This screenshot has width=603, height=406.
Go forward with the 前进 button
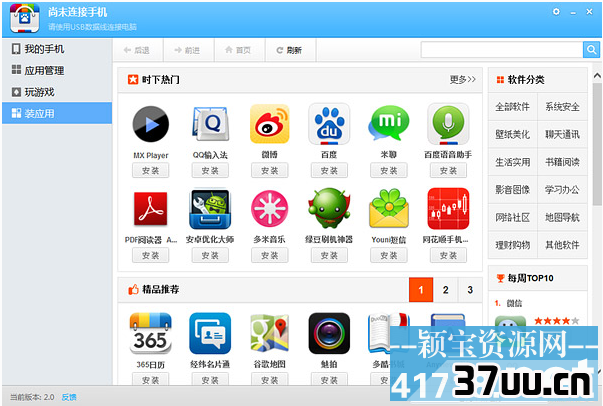coord(188,50)
